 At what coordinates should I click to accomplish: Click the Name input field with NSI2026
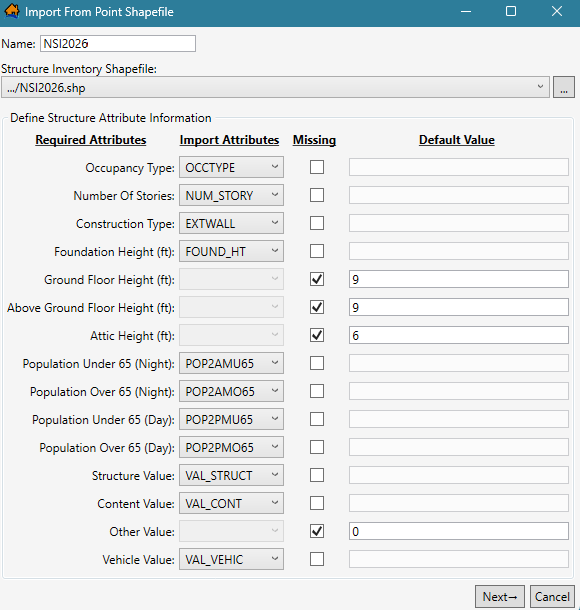118,44
